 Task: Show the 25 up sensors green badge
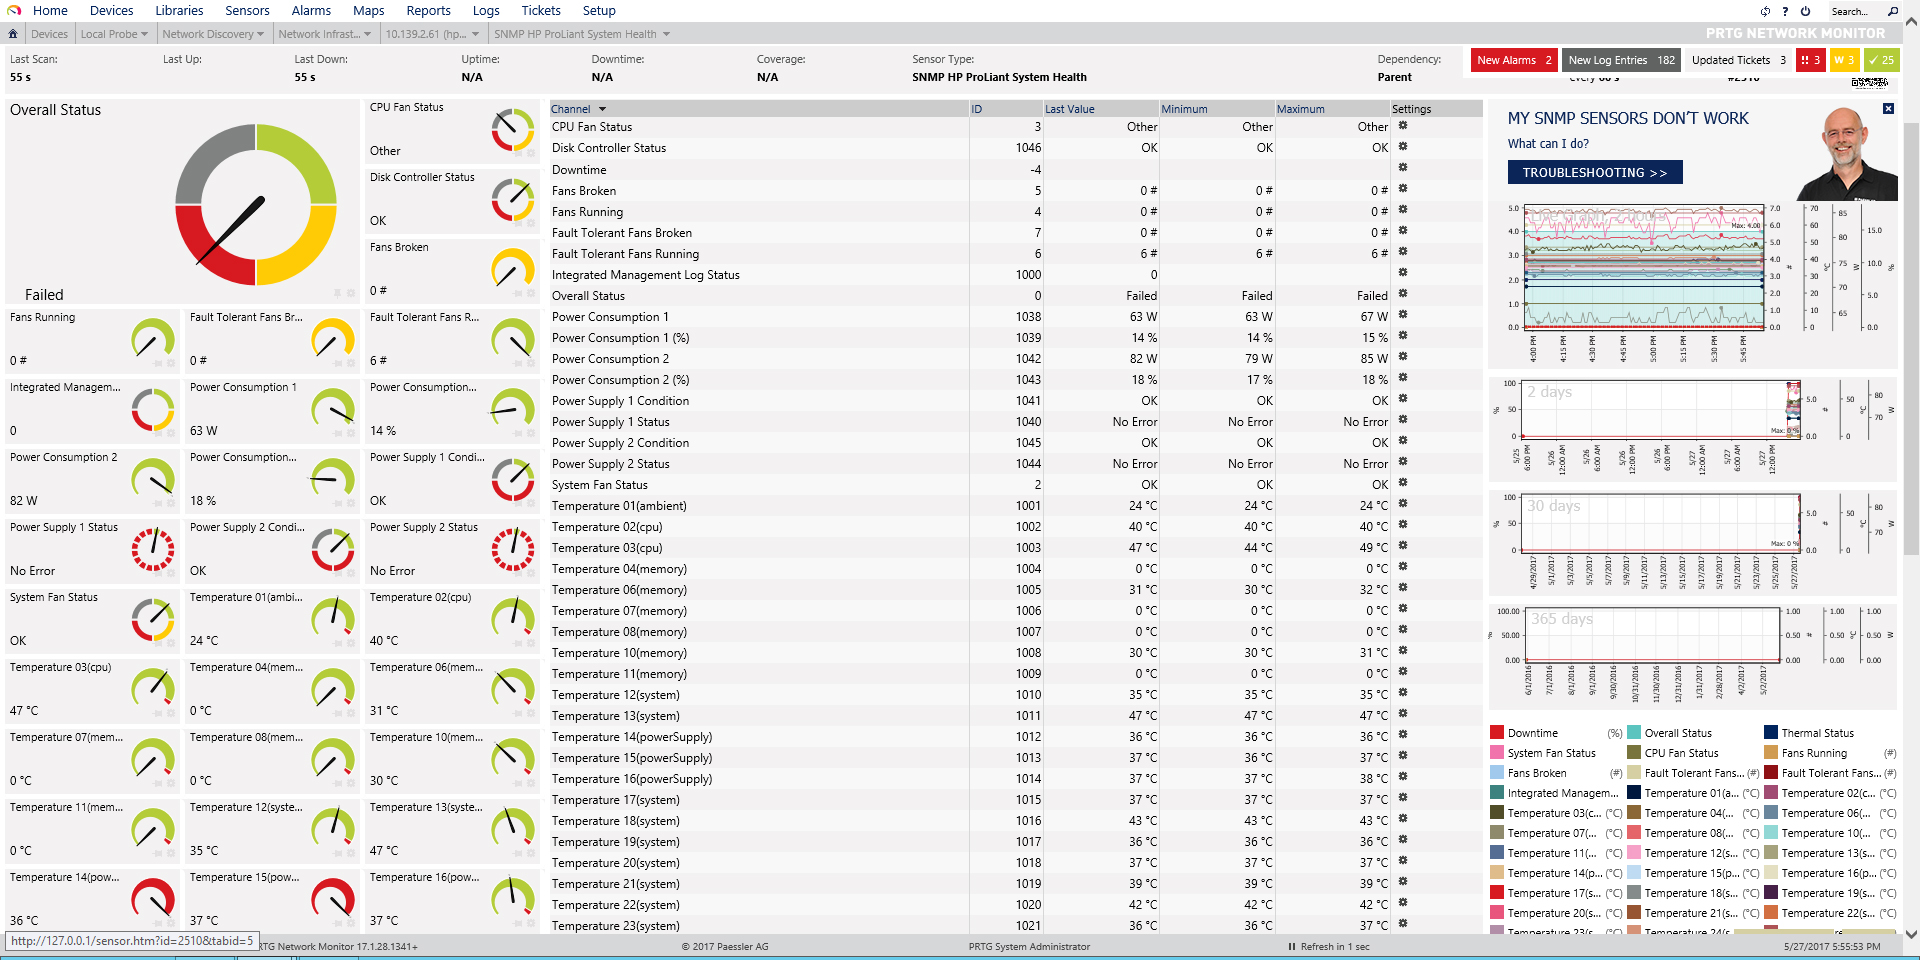(x=1882, y=60)
